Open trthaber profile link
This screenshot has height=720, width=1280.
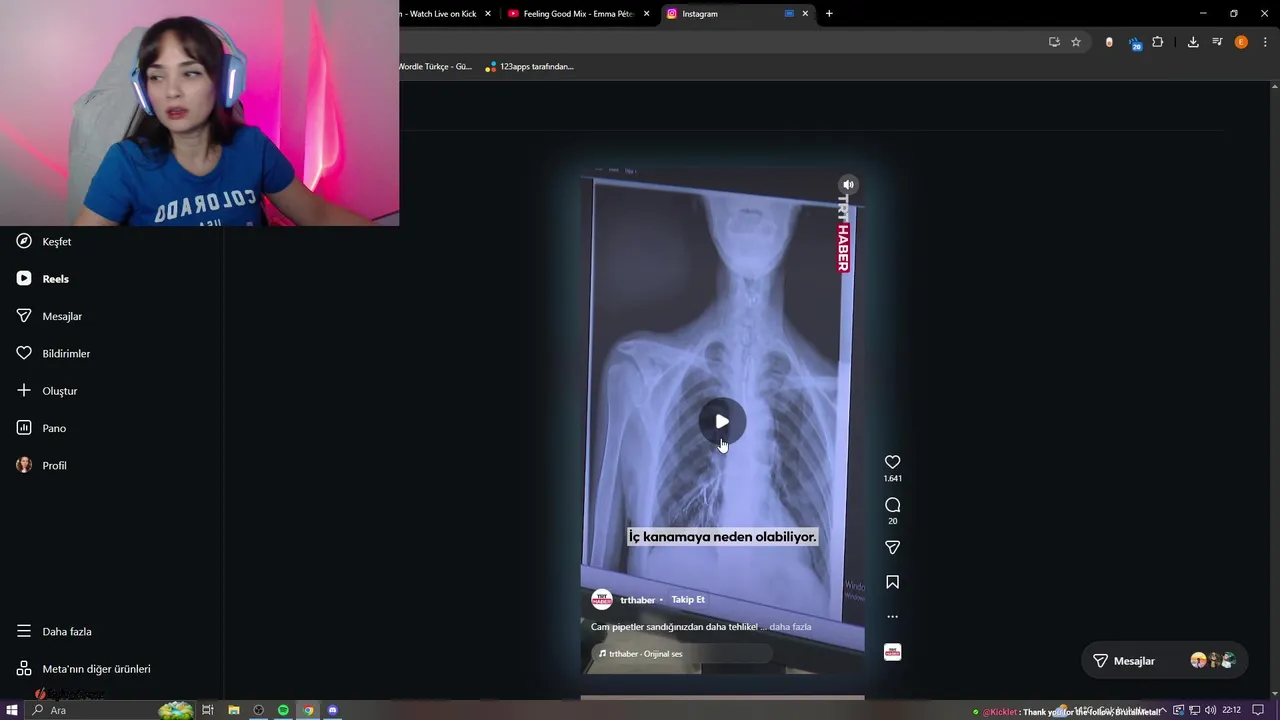[637, 600]
